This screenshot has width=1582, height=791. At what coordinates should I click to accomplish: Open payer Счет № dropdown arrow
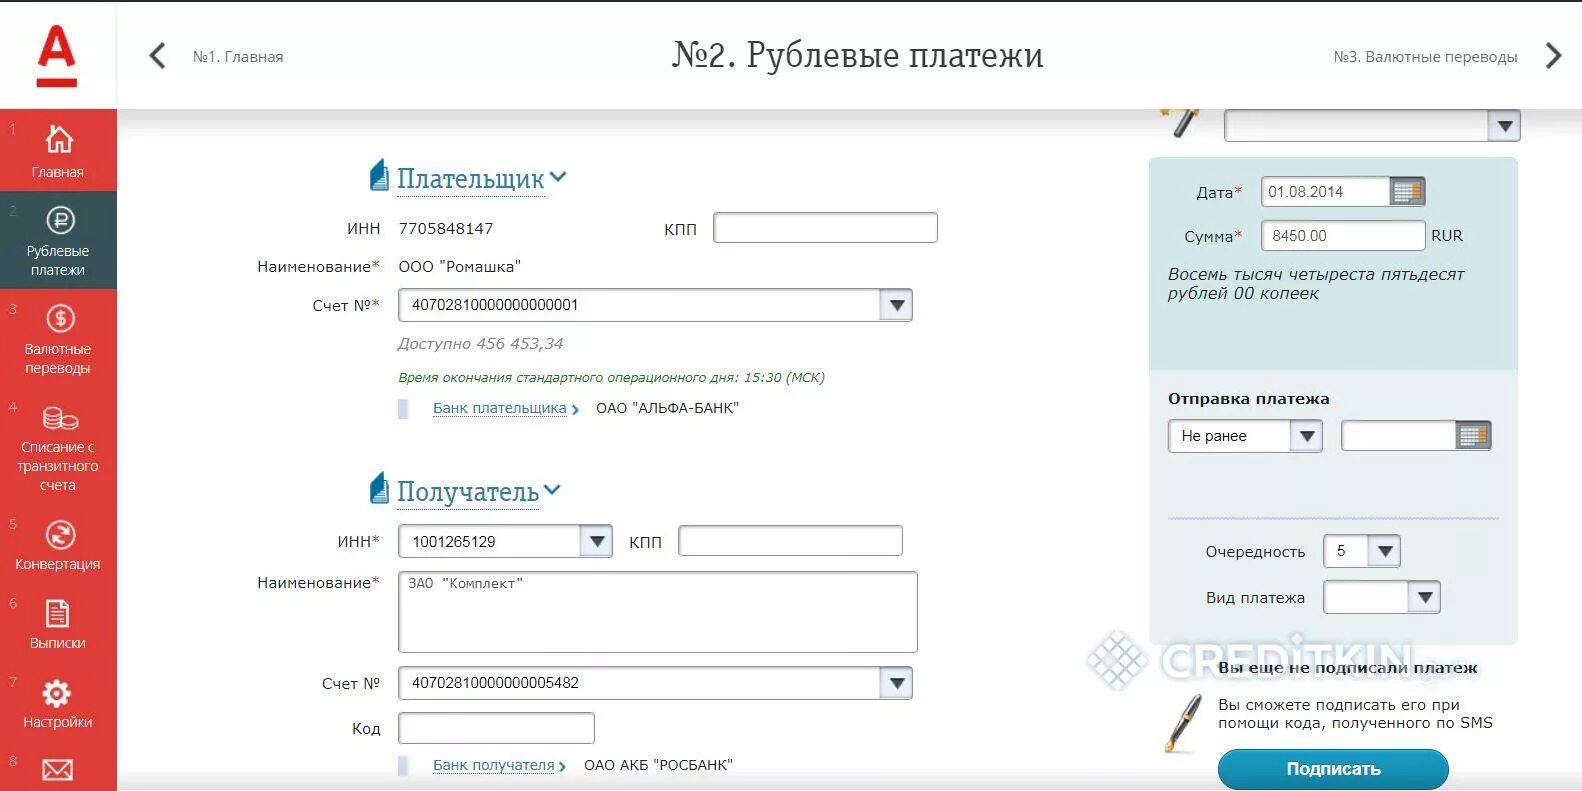click(x=896, y=305)
